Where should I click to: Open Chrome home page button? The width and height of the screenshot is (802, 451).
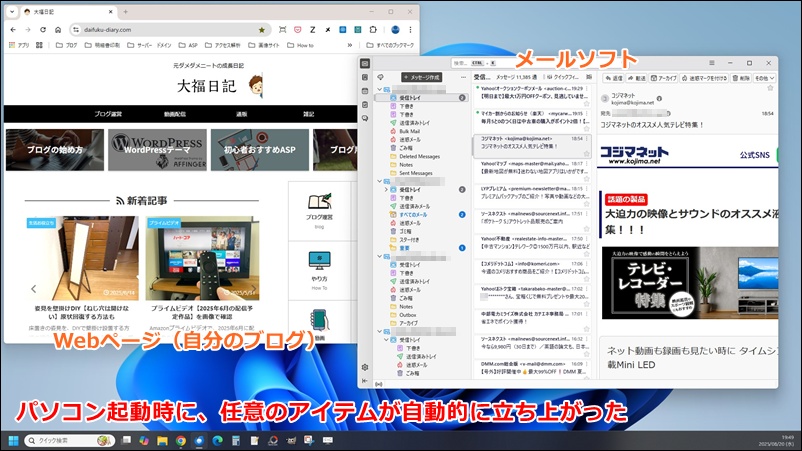click(x=58, y=30)
